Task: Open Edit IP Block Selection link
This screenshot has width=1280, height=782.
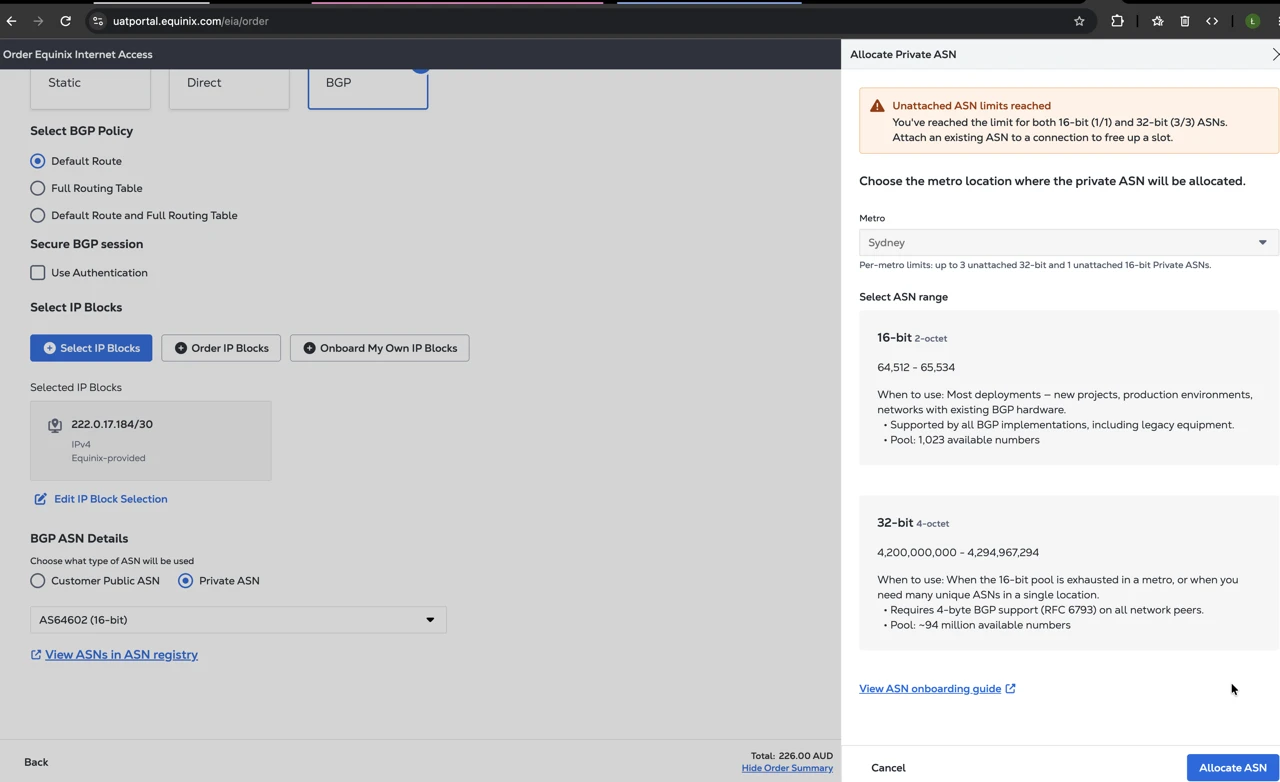Action: click(100, 499)
